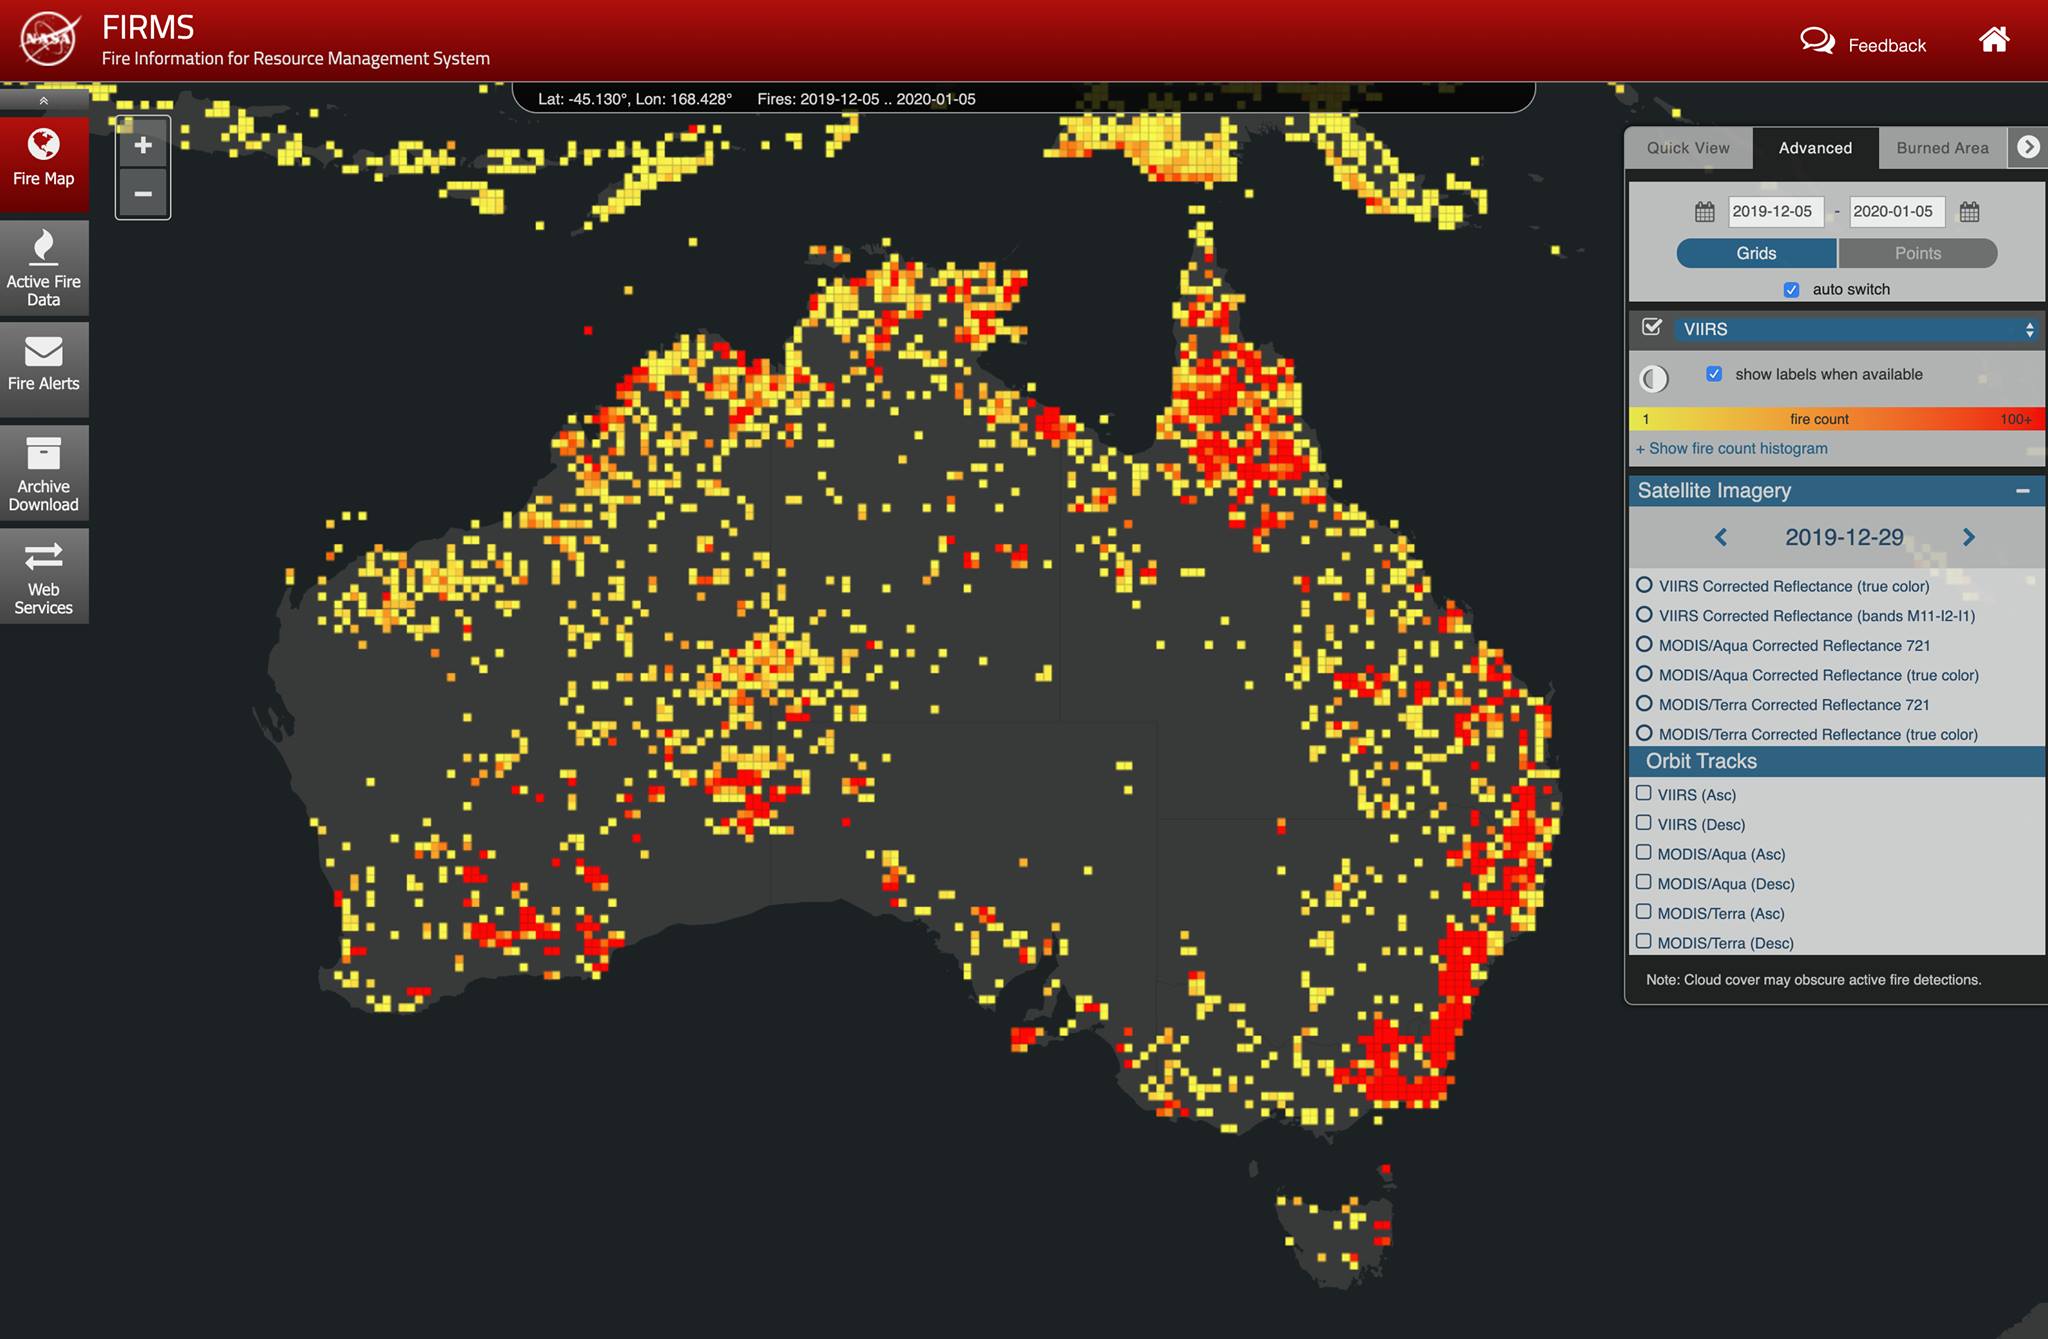
Task: Select MODIS/Aqua Corrected Reflectance (true color)
Action: click(1644, 674)
